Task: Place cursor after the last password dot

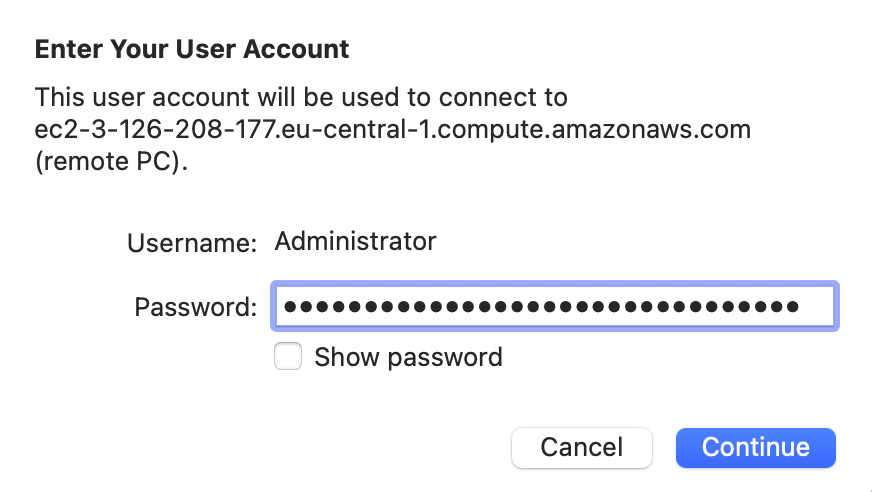Action: coord(801,307)
